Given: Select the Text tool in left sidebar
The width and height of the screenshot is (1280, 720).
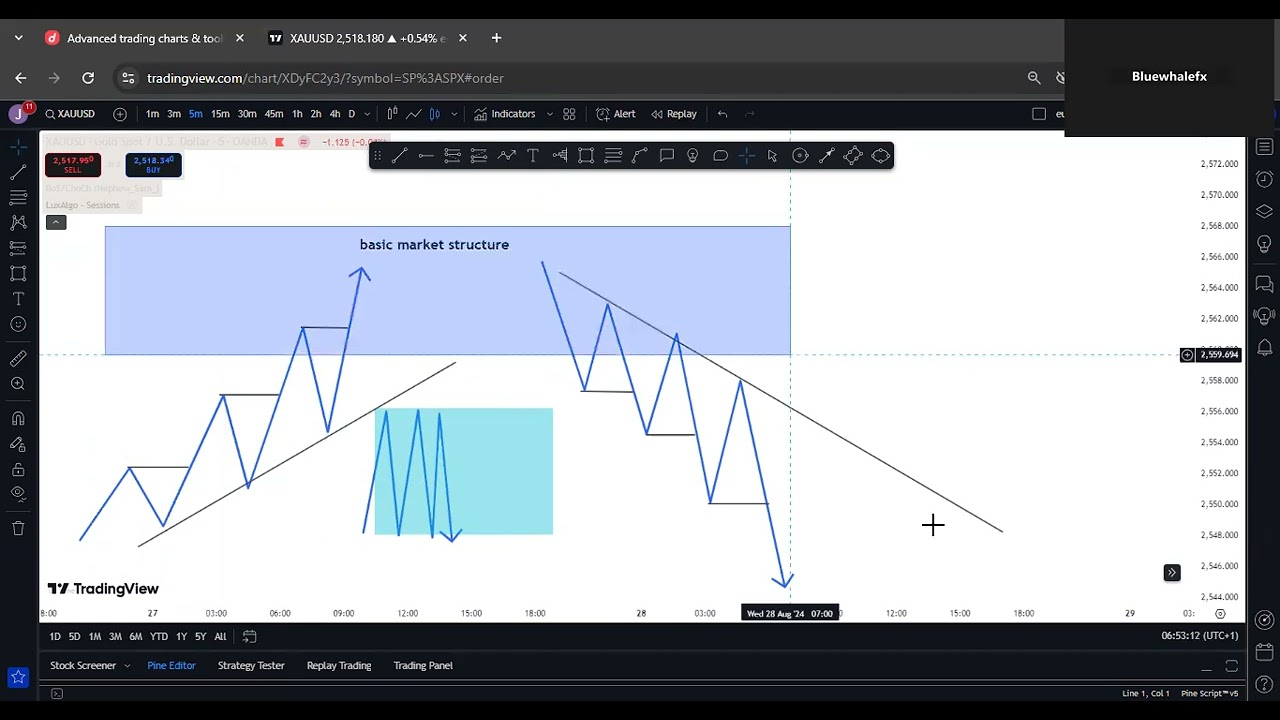Looking at the screenshot, I should [x=18, y=298].
